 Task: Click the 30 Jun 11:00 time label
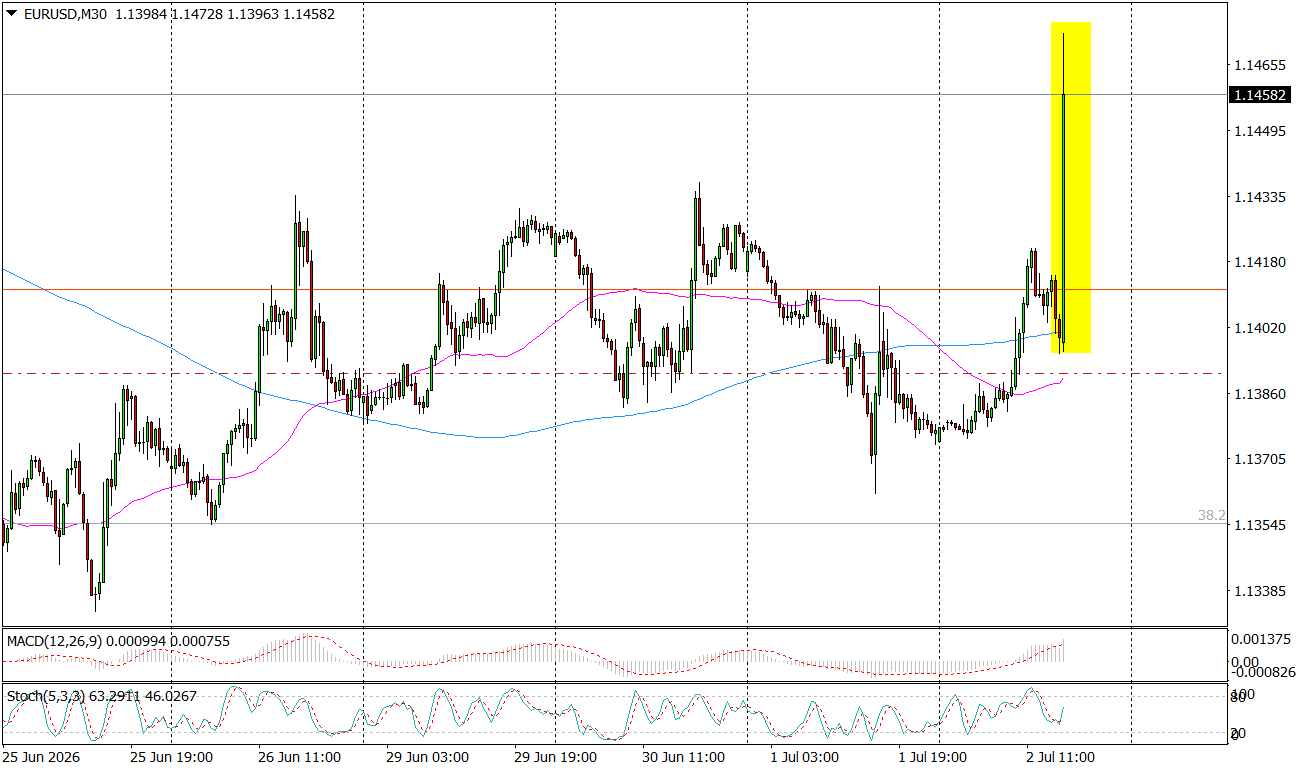(684, 758)
